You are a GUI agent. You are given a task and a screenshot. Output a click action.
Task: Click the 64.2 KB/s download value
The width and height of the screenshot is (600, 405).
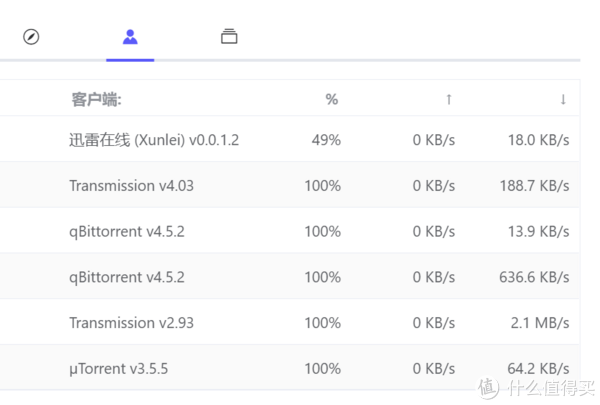pos(538,369)
